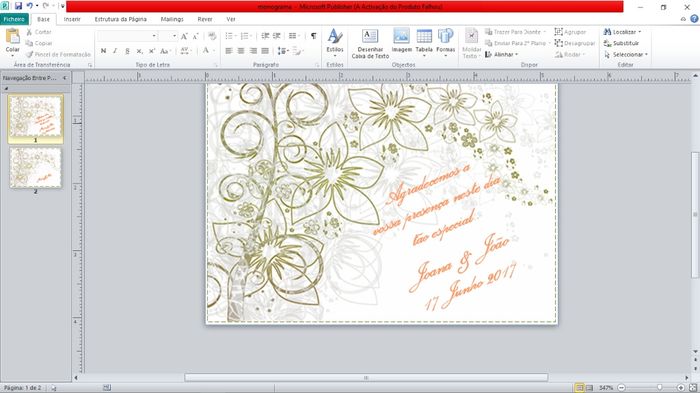700x393 pixels.
Task: Switch to the Ver tab
Action: pos(231,19)
